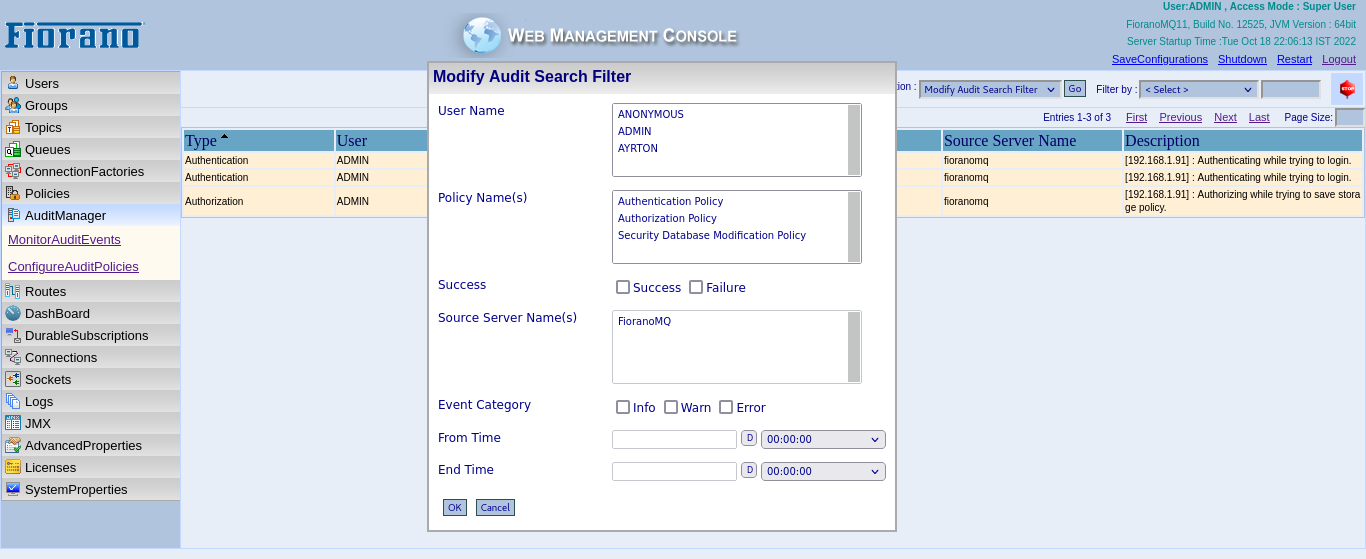The height and width of the screenshot is (559, 1366).
Task: Click the Restart link
Action: 1294,59
